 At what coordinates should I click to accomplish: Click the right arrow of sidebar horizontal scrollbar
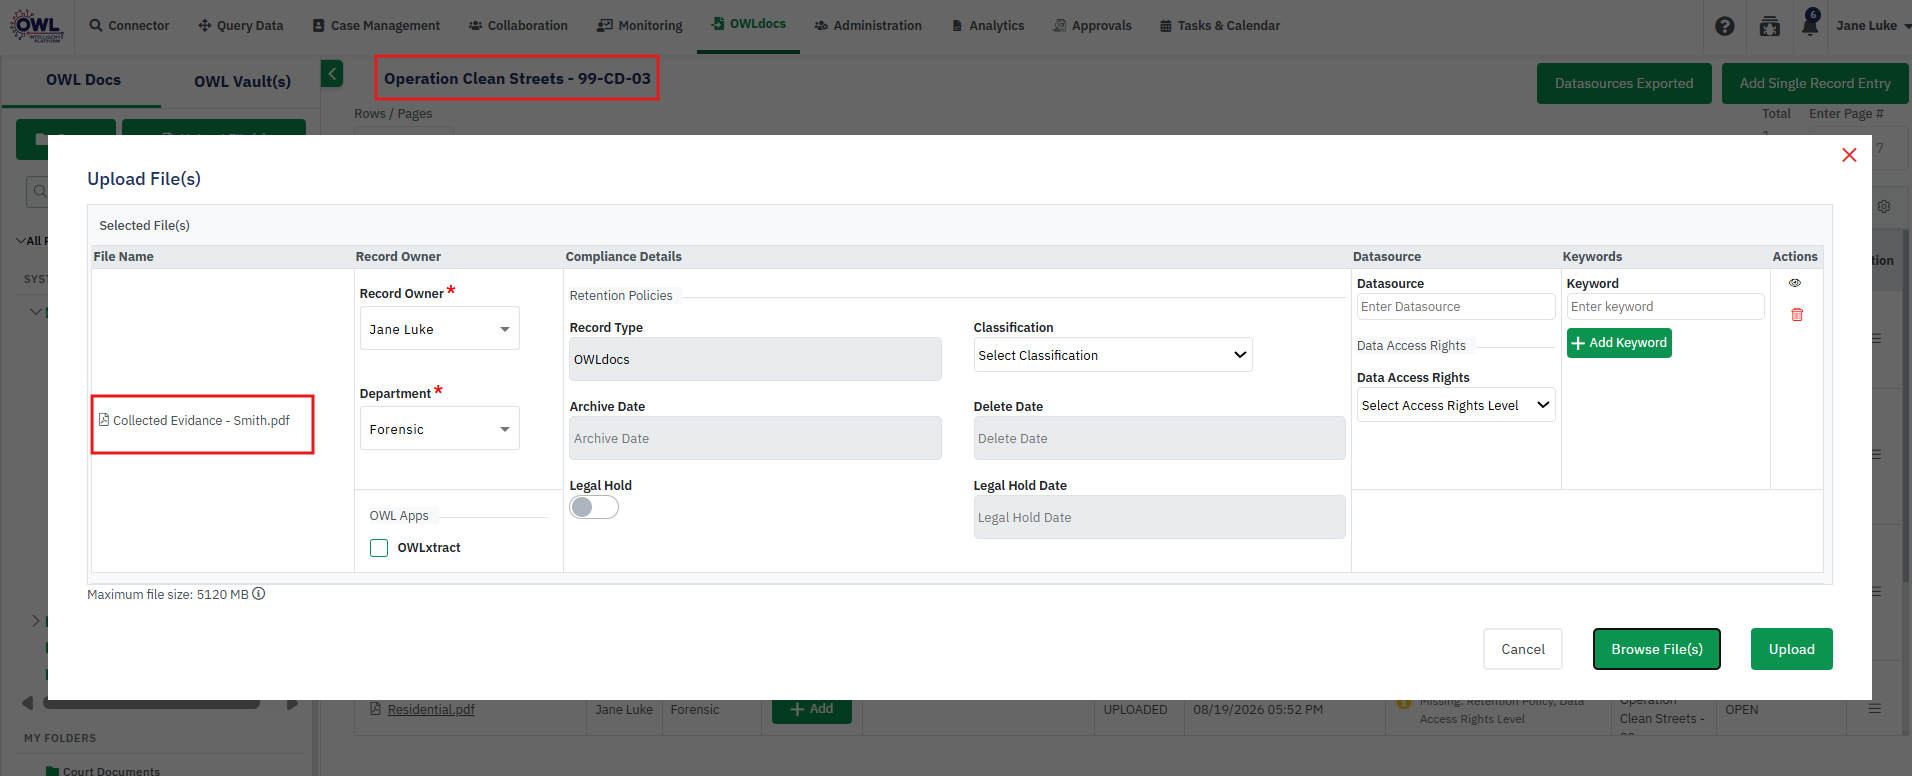[292, 704]
